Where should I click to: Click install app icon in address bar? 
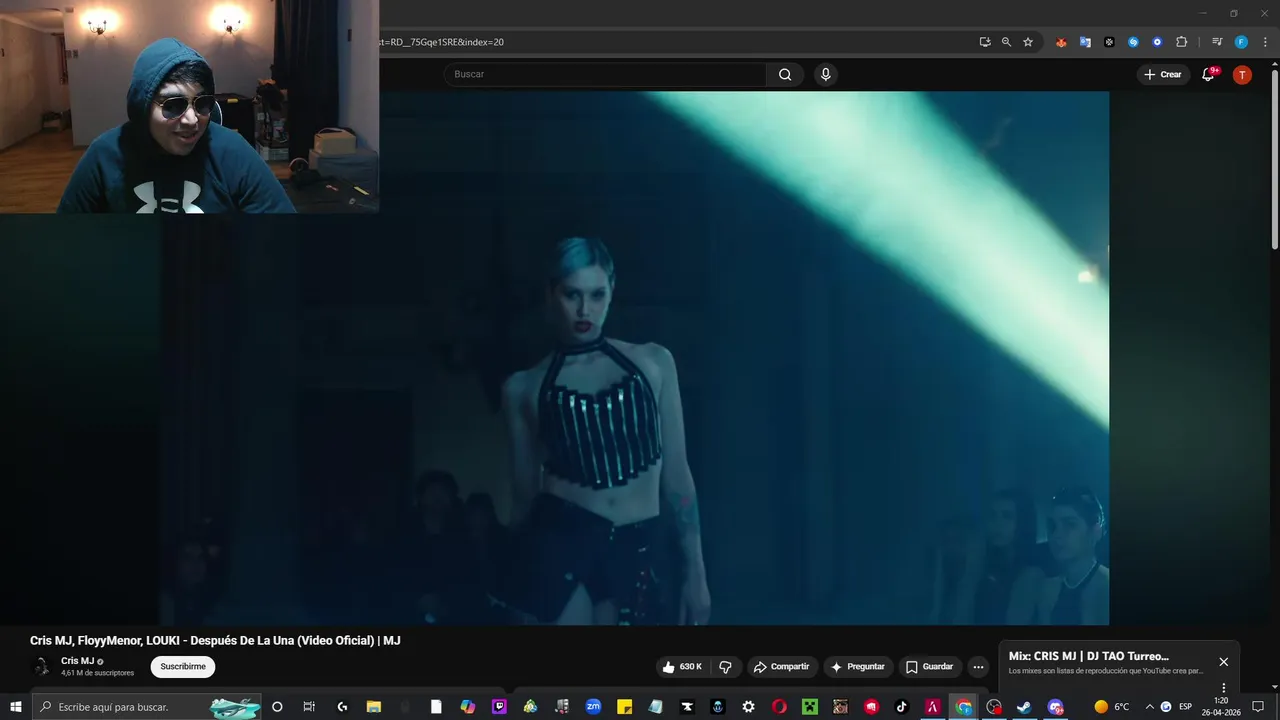985,42
